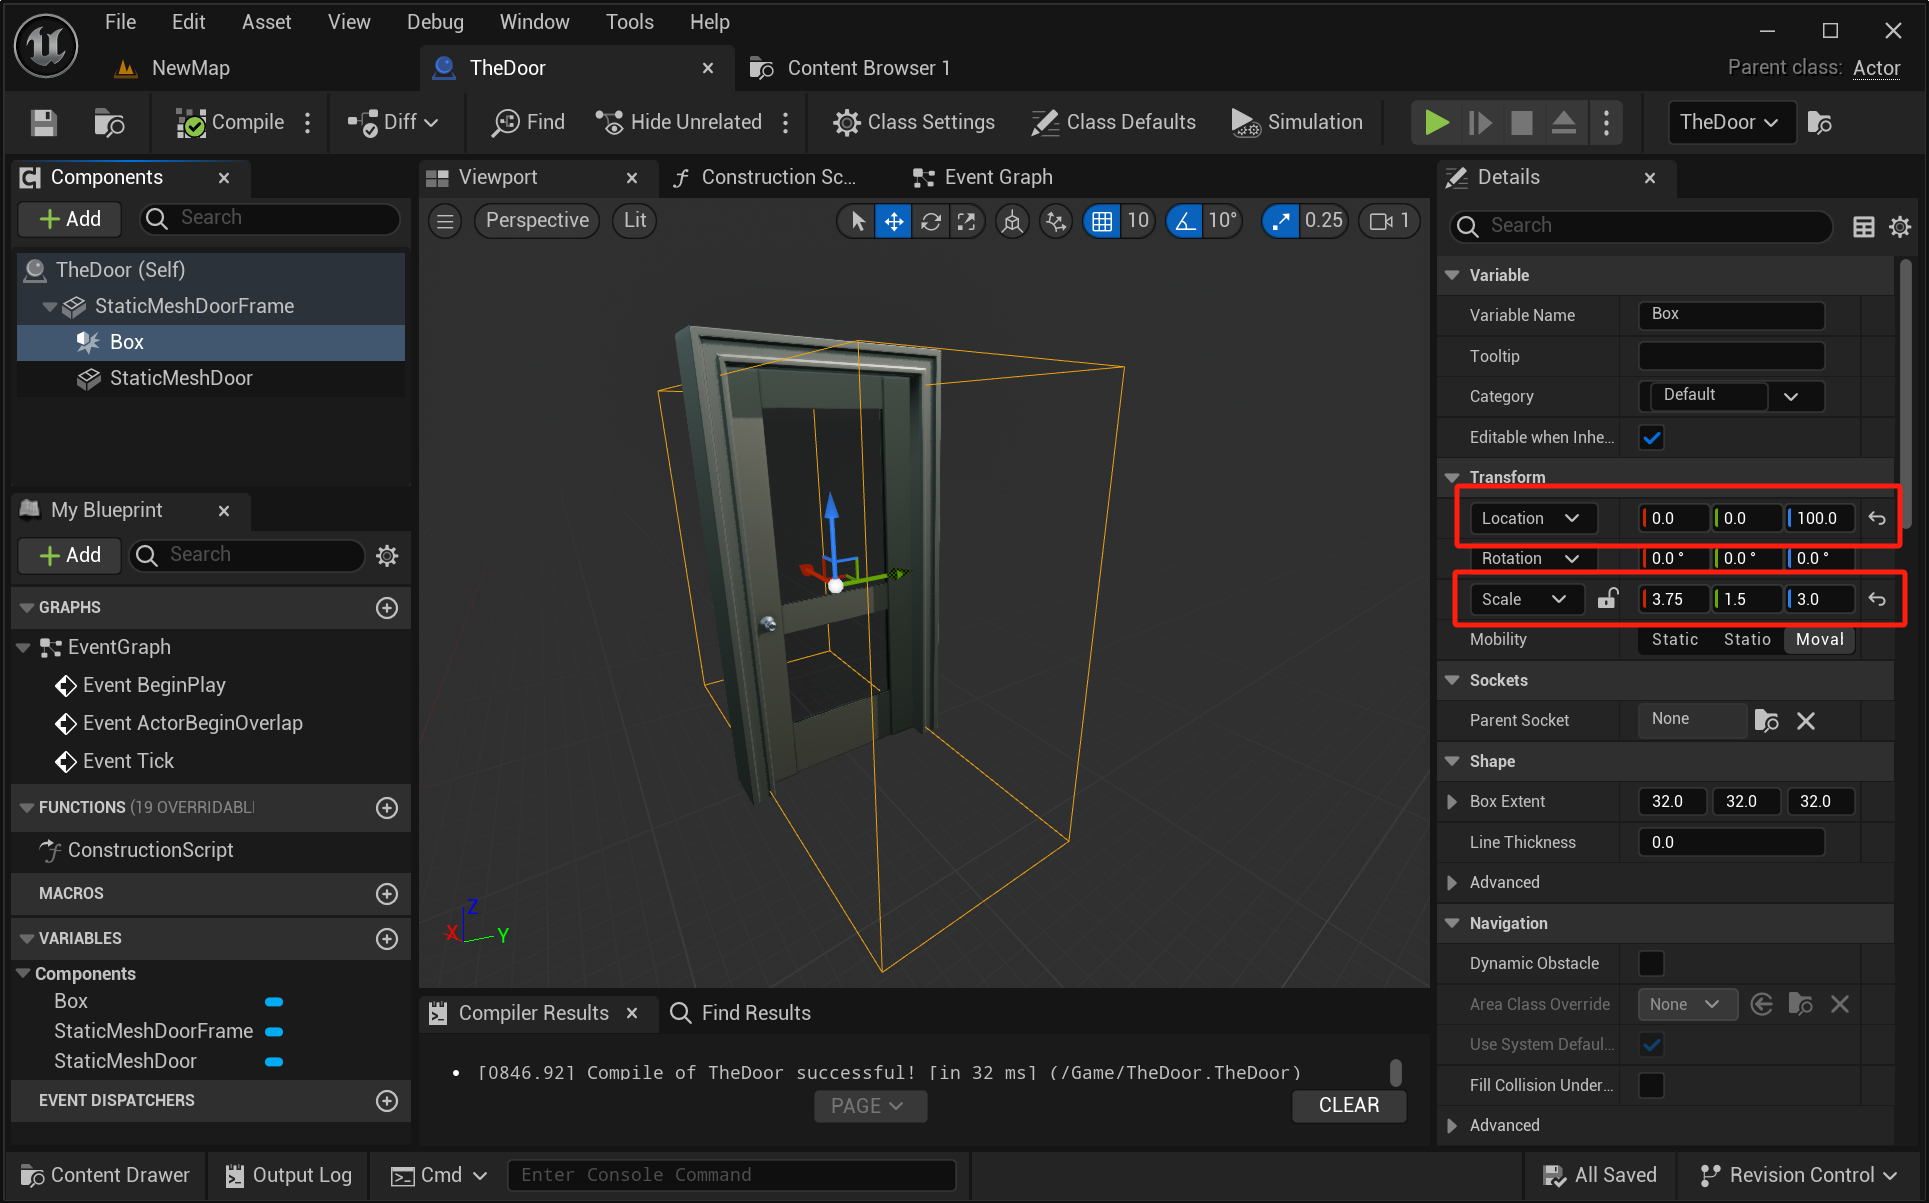Screen dimensions: 1929x1203
Task: Clear the Parent Socket with X
Action: pos(1806,721)
